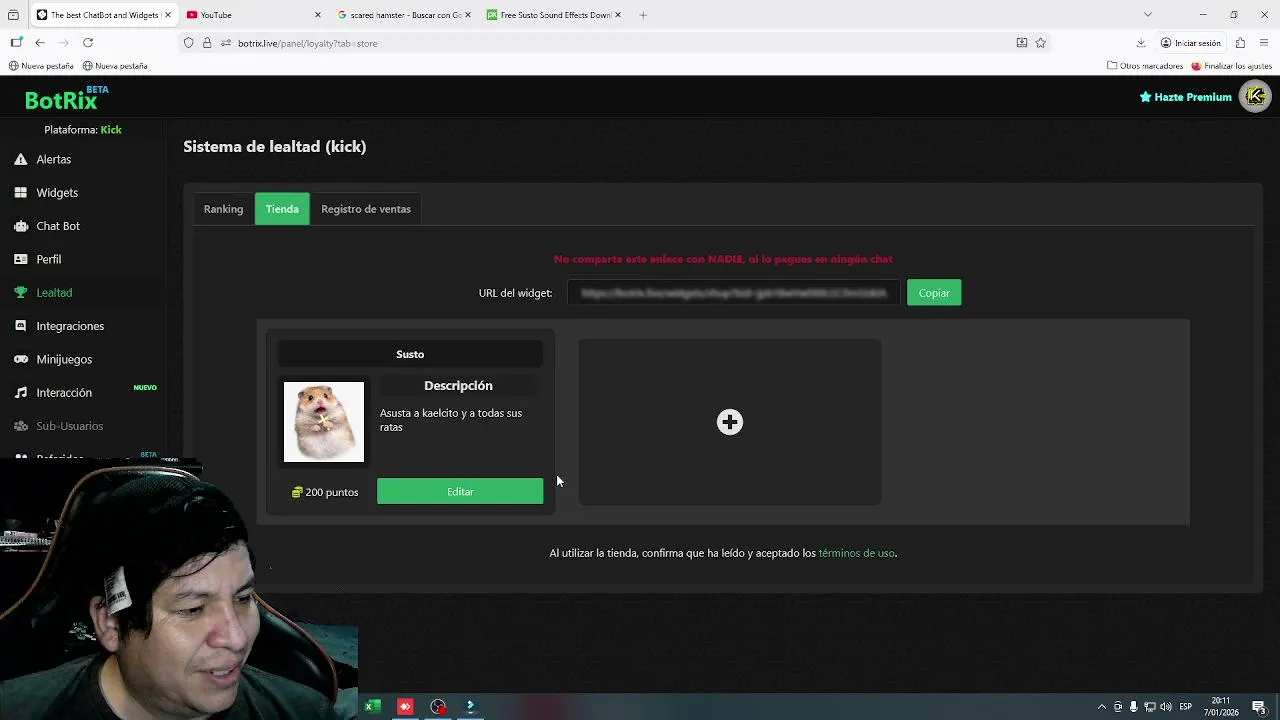Open the notification center icon
1280x720 pixels.
tap(1259, 707)
